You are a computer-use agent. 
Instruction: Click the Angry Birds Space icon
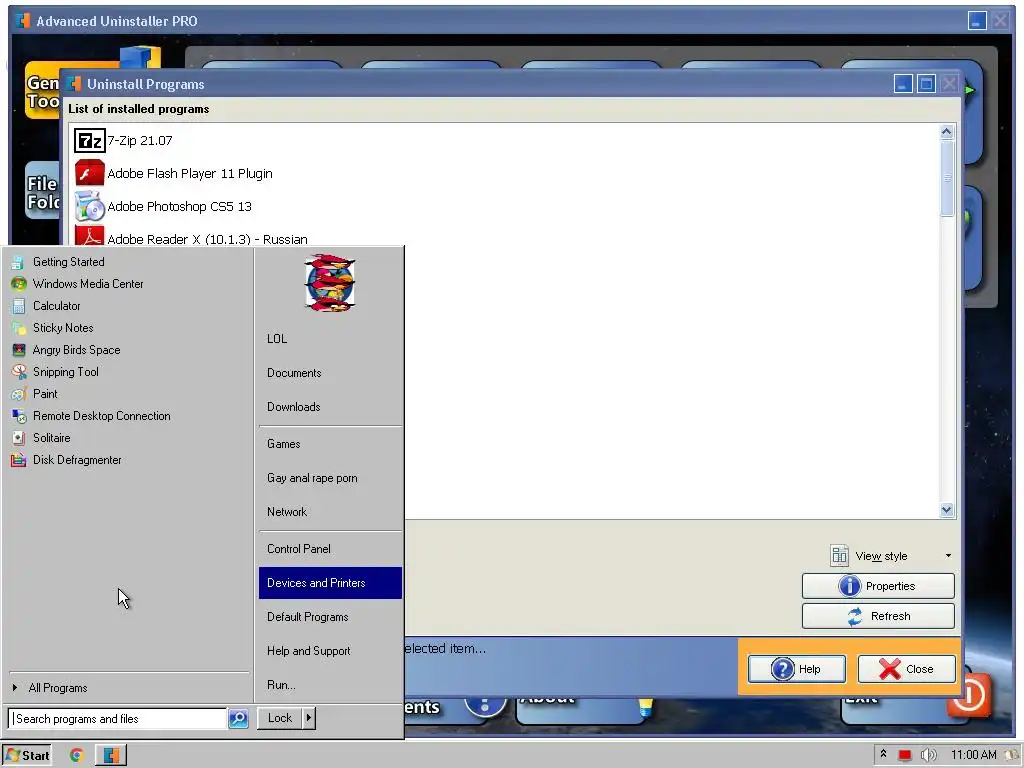pyautogui.click(x=18, y=350)
